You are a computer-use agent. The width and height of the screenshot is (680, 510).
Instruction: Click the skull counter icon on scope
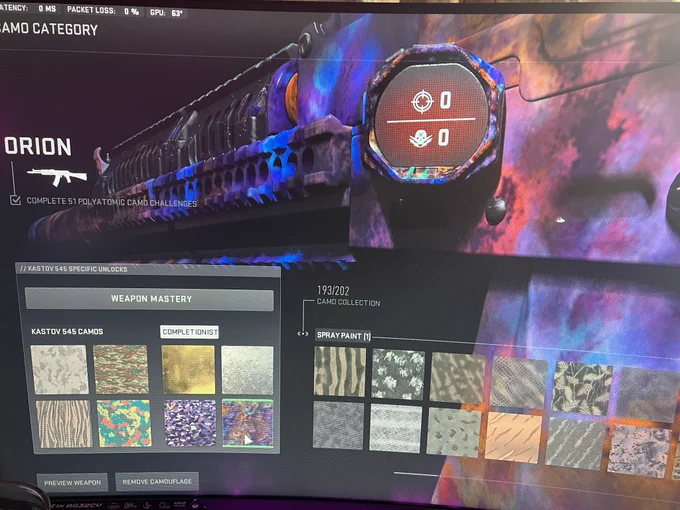(x=421, y=139)
